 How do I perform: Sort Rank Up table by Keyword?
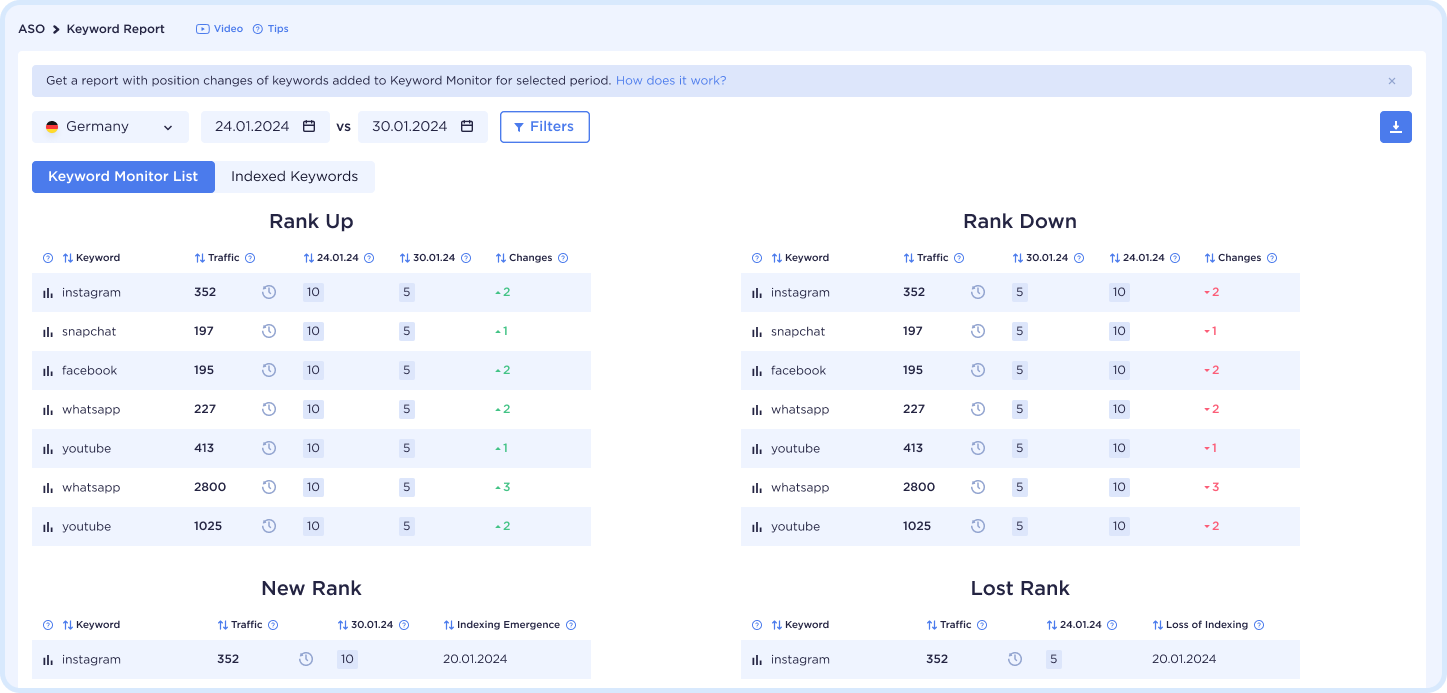(x=91, y=258)
